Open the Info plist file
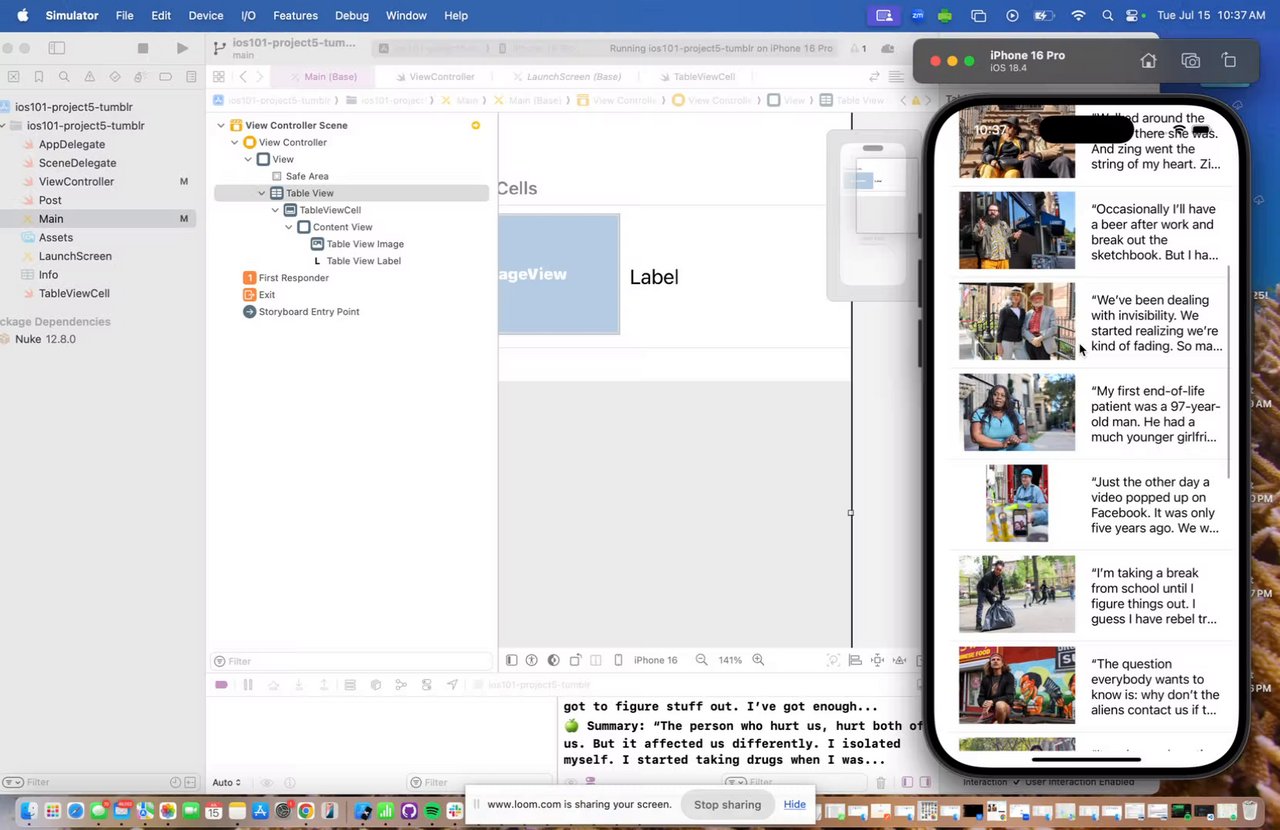The height and width of the screenshot is (830, 1280). [48, 275]
